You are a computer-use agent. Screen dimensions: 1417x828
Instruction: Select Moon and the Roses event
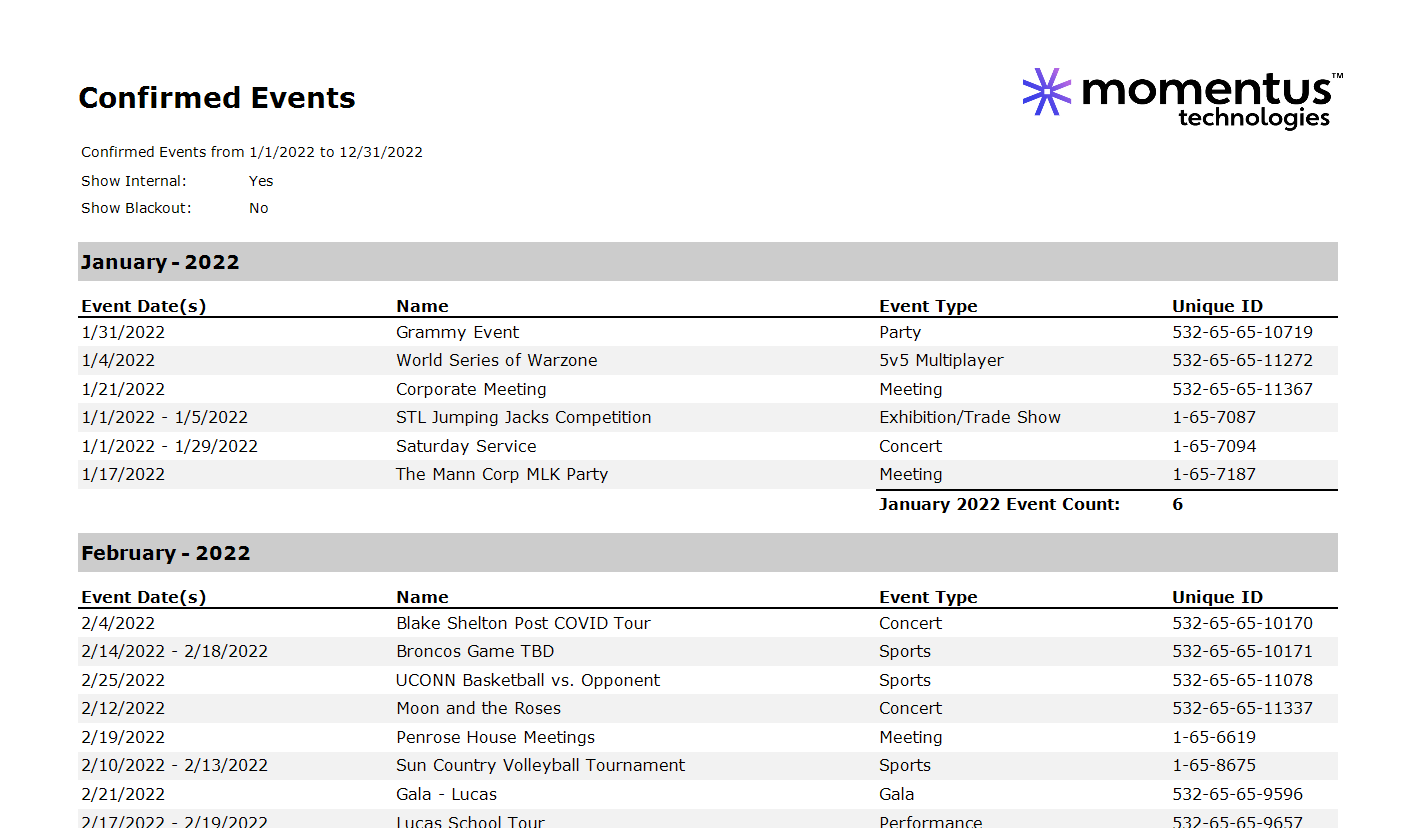479,708
